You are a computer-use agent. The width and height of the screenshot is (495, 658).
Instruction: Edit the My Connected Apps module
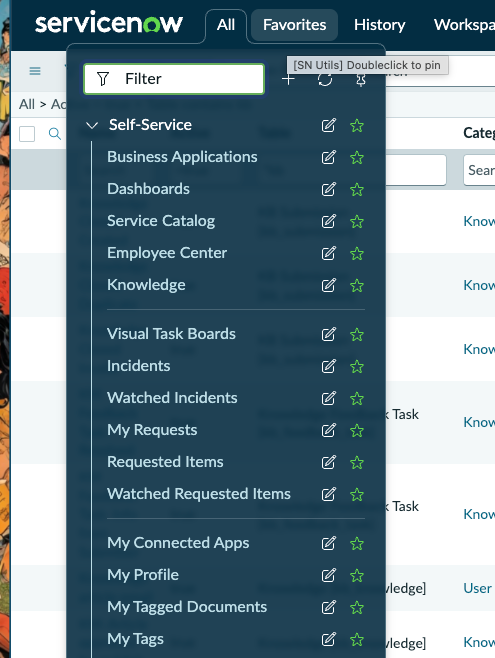click(328, 543)
